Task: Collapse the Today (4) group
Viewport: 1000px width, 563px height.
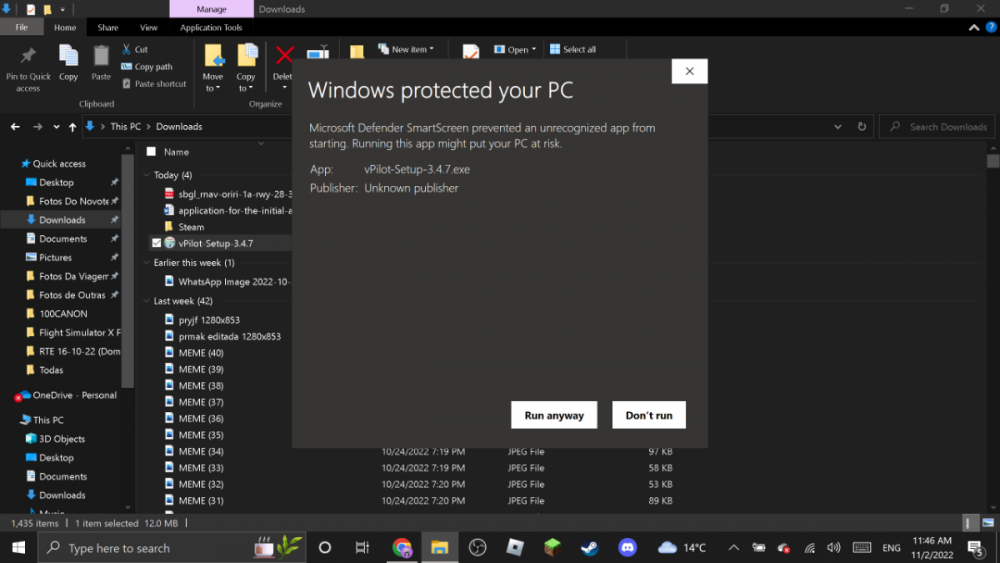Action: 147,175
